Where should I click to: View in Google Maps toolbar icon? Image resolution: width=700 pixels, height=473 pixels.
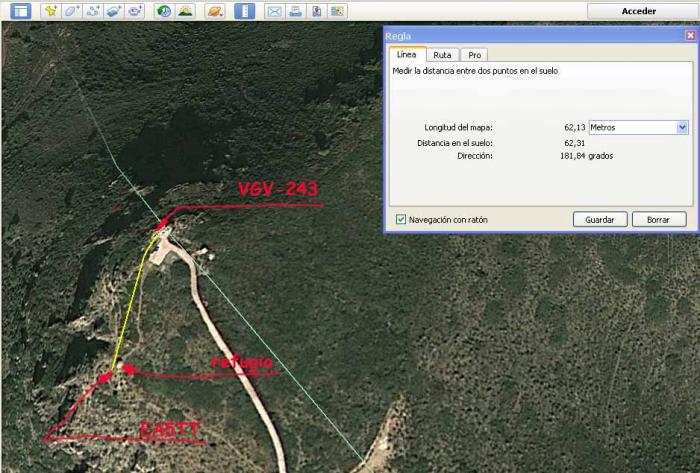coord(337,11)
